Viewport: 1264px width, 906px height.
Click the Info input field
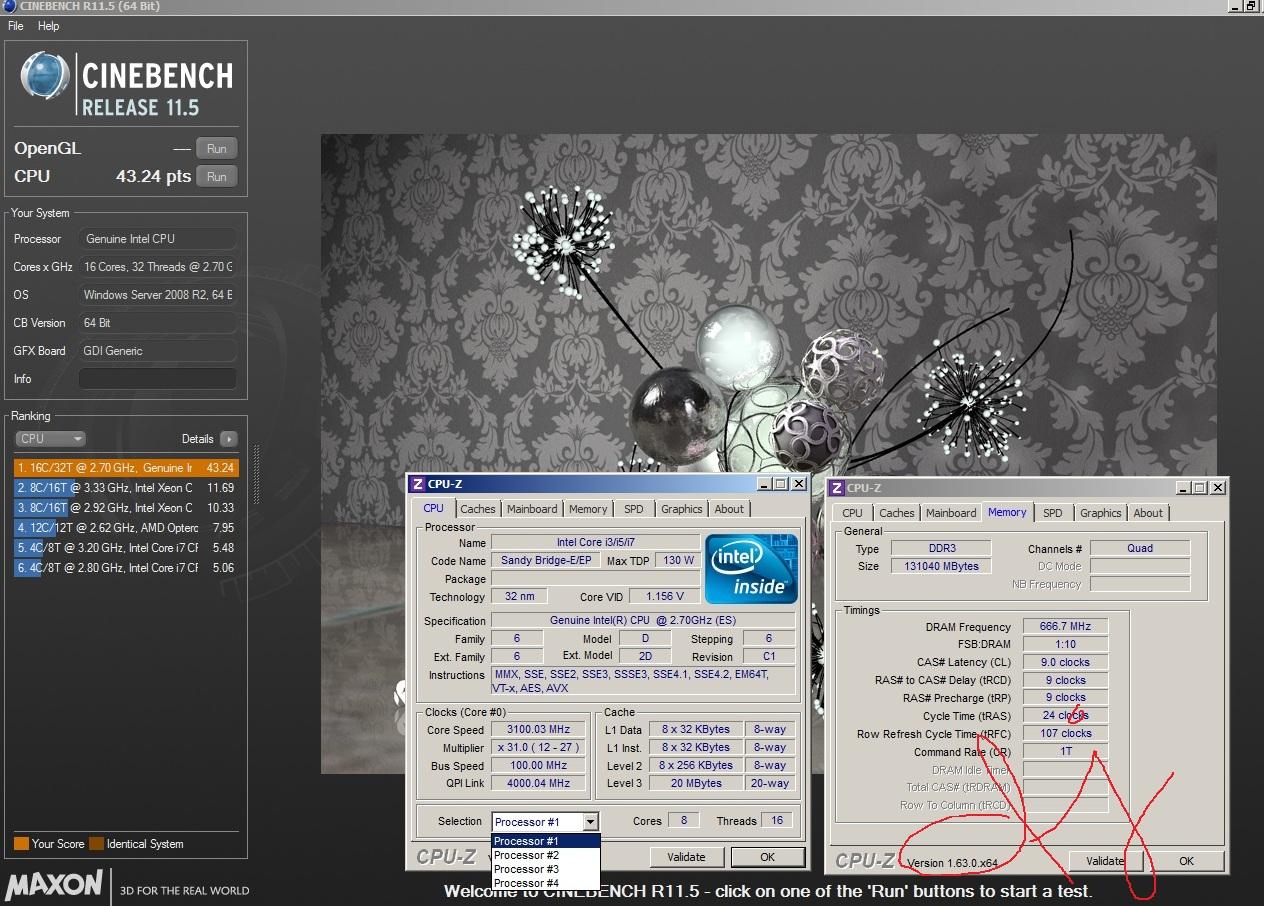tap(157, 379)
